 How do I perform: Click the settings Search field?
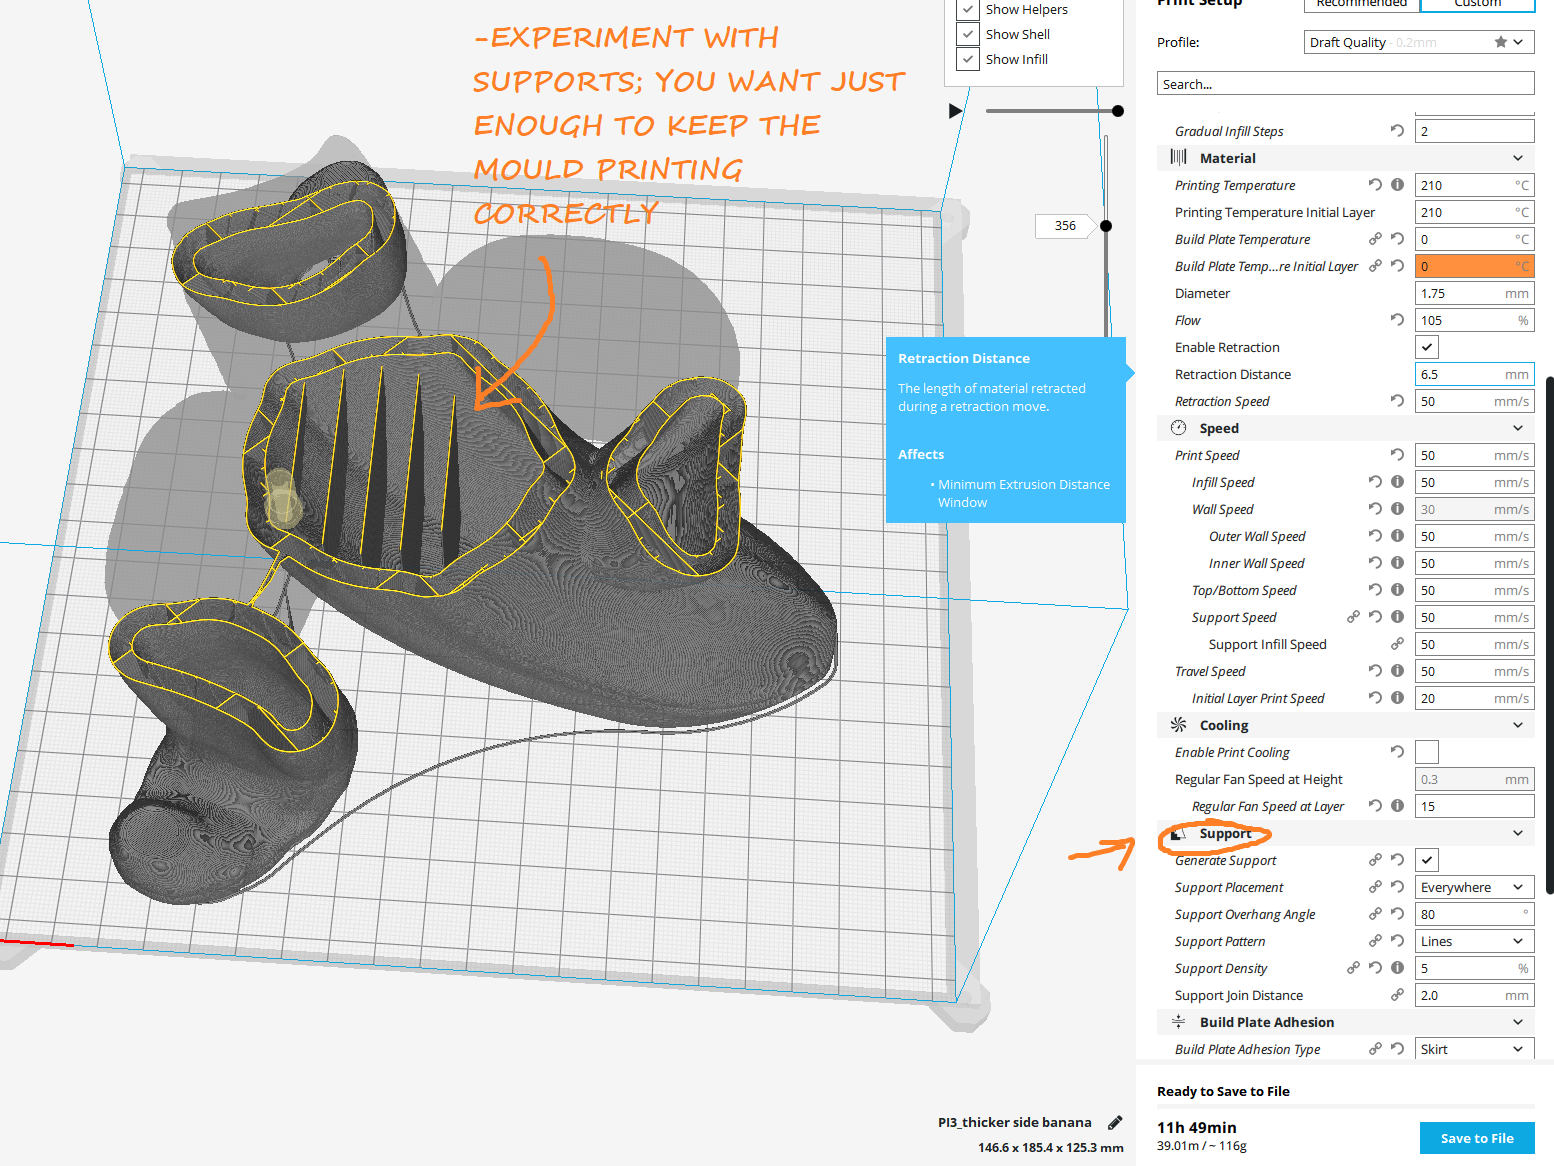(1345, 84)
